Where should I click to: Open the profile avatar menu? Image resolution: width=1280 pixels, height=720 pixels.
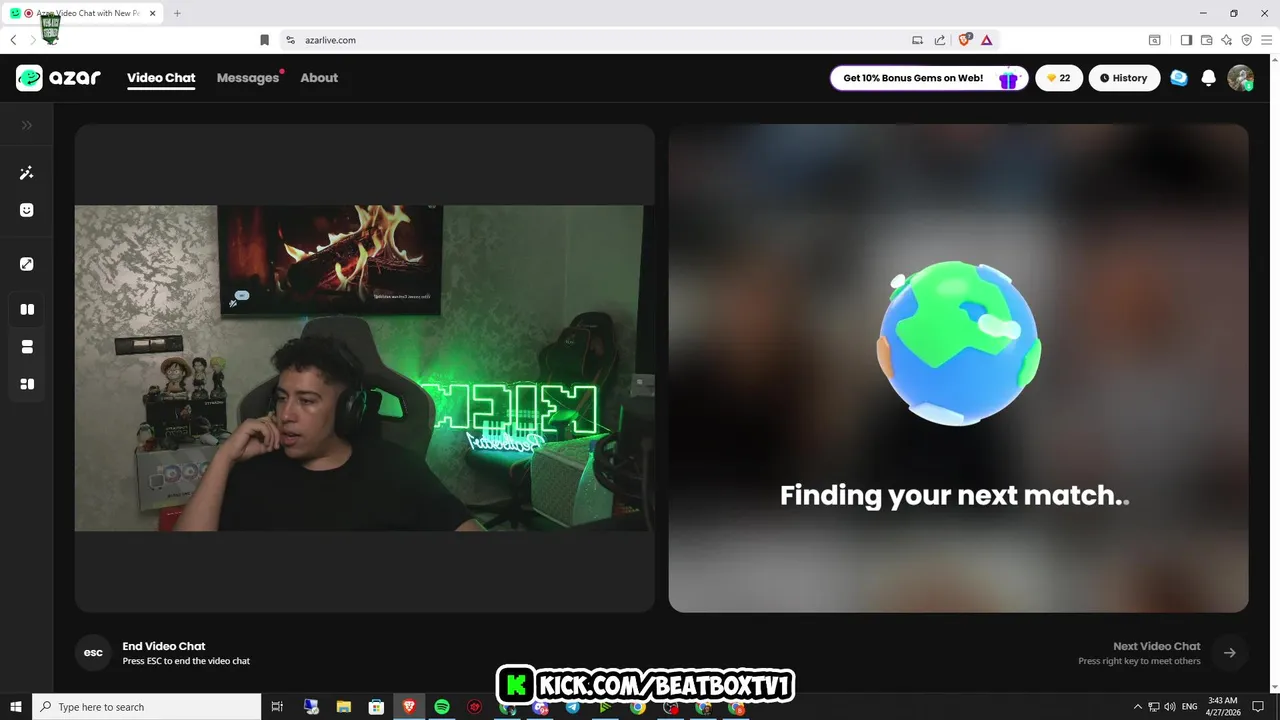pyautogui.click(x=1240, y=78)
